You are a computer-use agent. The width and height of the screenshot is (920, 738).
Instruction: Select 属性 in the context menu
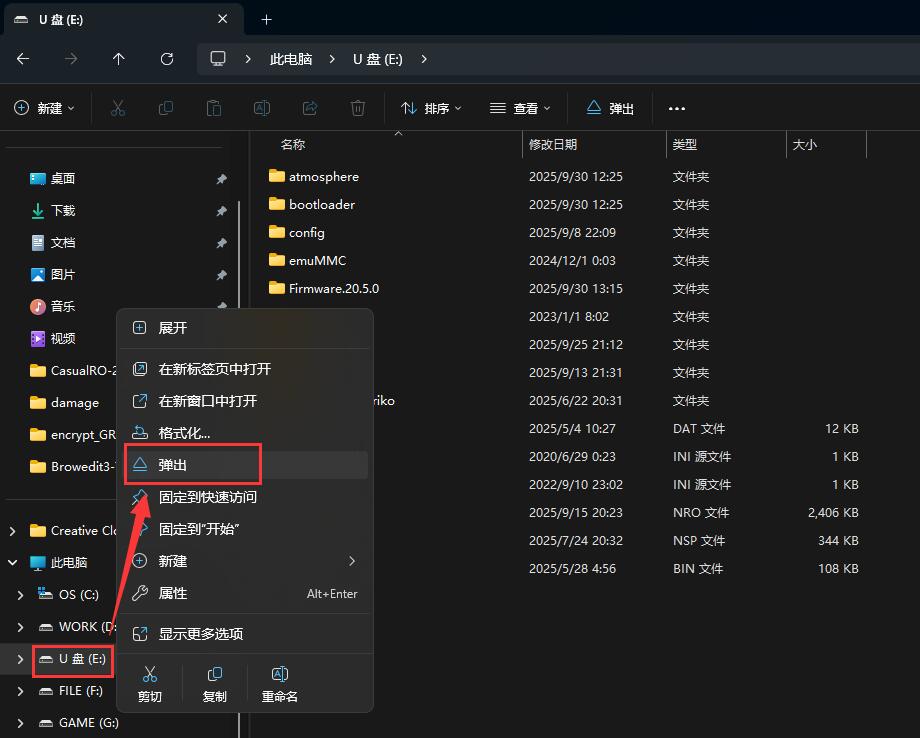click(173, 593)
